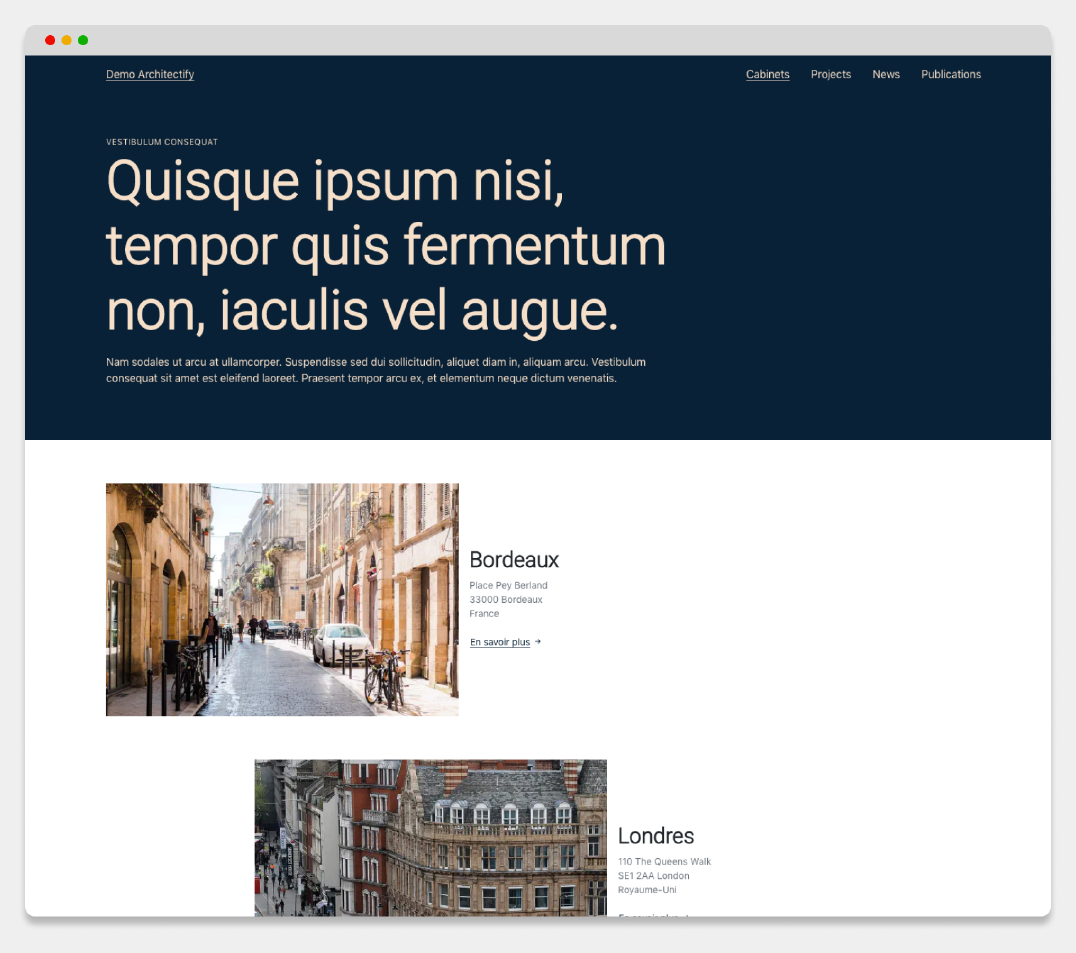
Task: Click the Bordeaux street photo
Action: [x=282, y=599]
